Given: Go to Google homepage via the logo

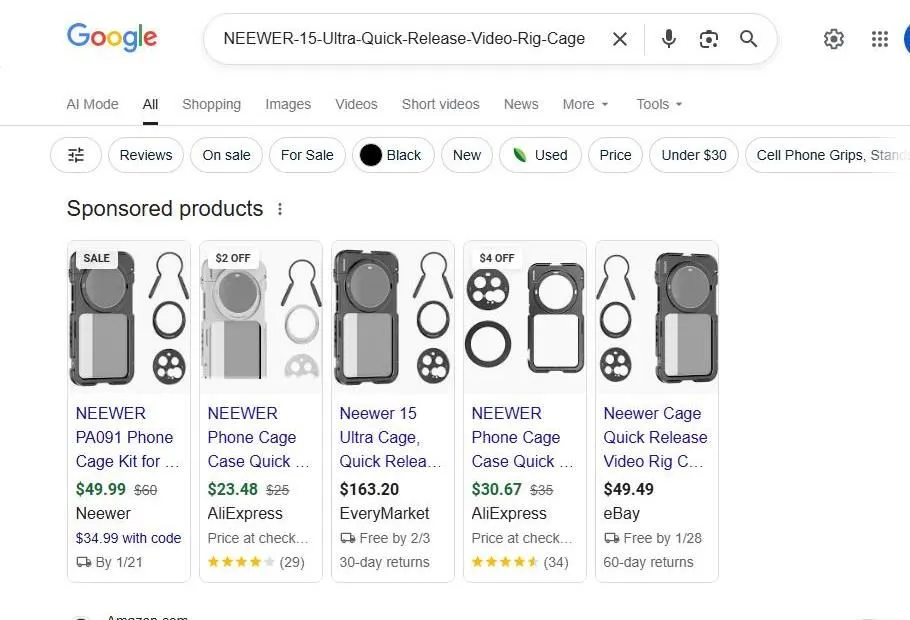Looking at the screenshot, I should (111, 38).
